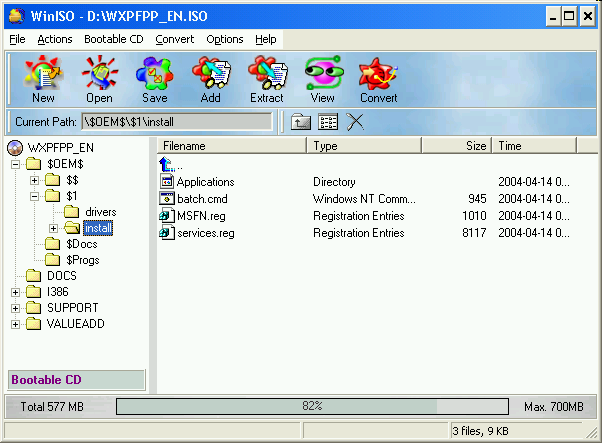
Task: Click the batch.cmd file icon
Action: click(x=167, y=198)
